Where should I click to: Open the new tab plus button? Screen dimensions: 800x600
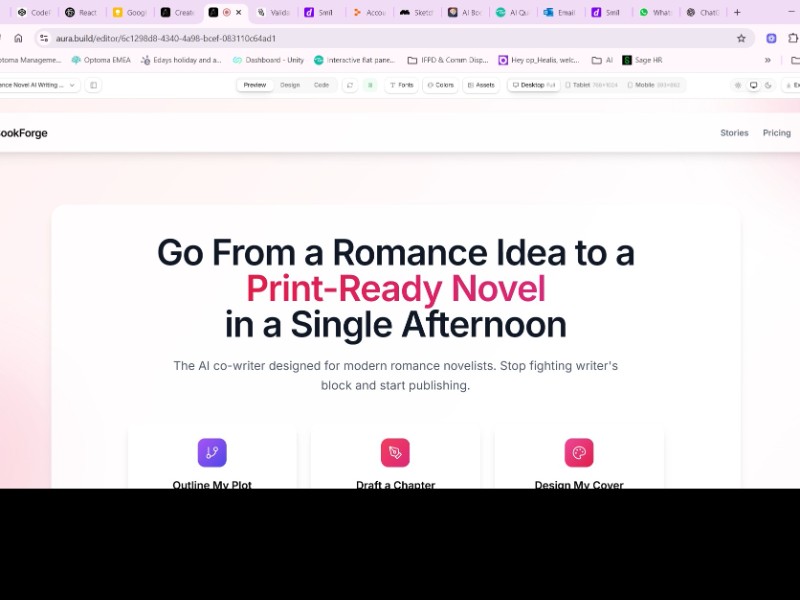click(737, 12)
